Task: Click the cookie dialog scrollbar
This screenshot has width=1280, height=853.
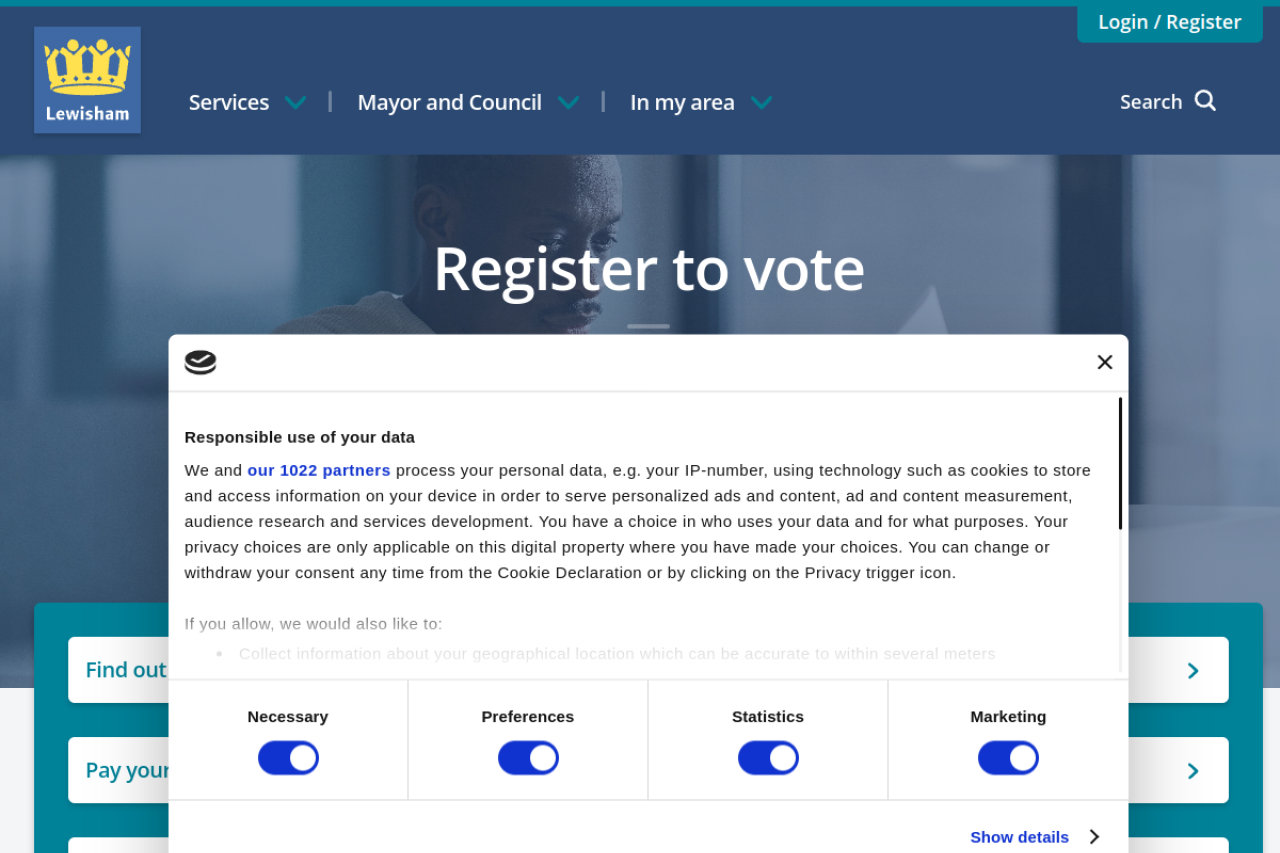Action: pos(1120,464)
